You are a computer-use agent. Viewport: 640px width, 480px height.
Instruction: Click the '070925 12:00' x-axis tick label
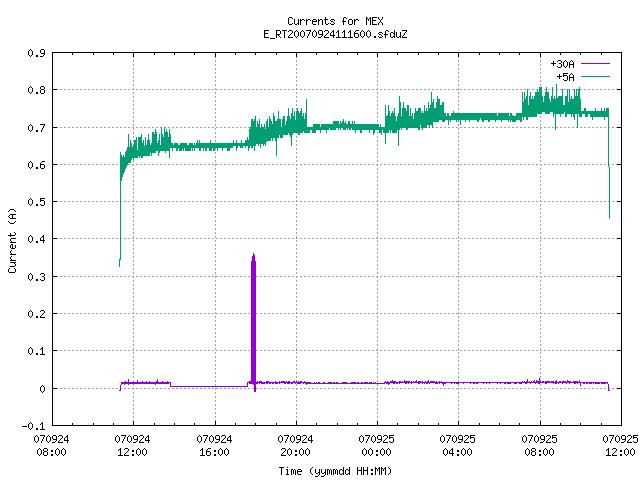point(620,446)
